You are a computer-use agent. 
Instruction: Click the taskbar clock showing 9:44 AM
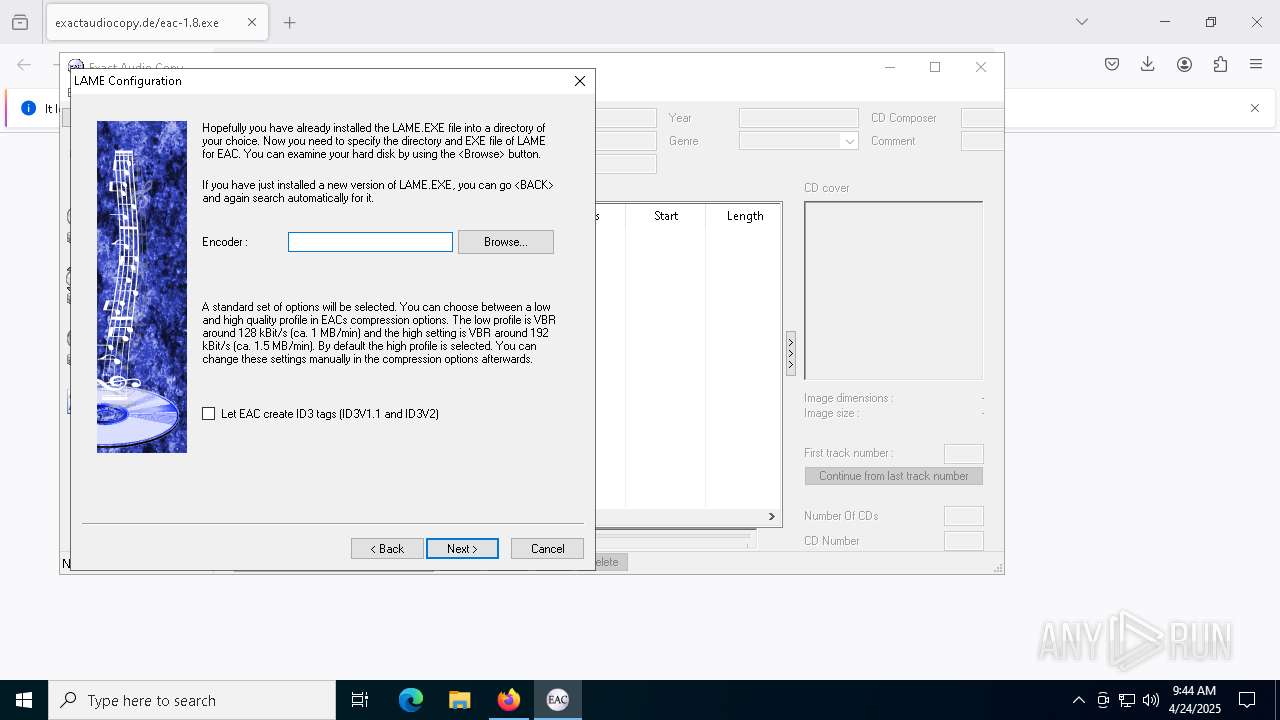pyautogui.click(x=1195, y=700)
